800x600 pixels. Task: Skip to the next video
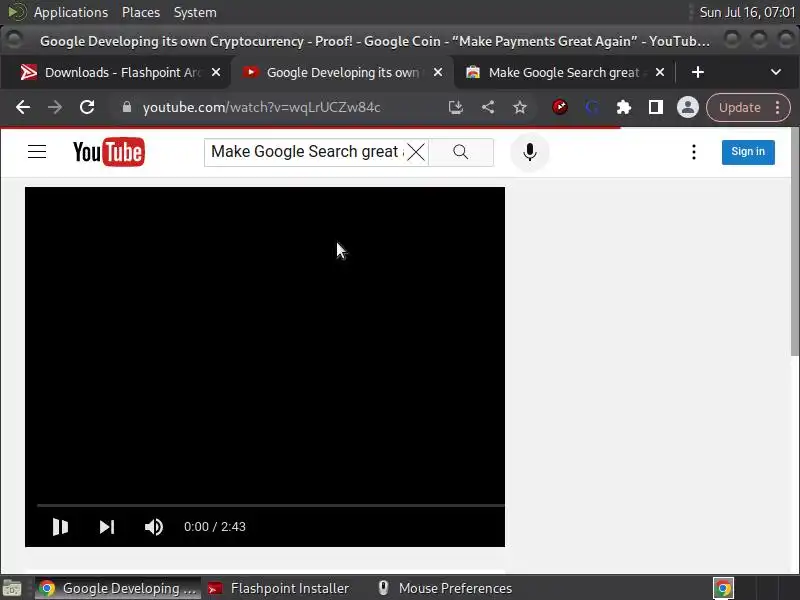pyautogui.click(x=107, y=527)
